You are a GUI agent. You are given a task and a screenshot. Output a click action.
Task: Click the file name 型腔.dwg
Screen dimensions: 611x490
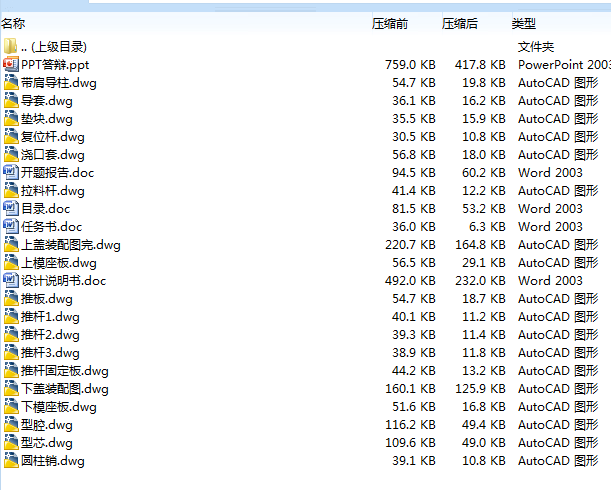[x=47, y=425]
